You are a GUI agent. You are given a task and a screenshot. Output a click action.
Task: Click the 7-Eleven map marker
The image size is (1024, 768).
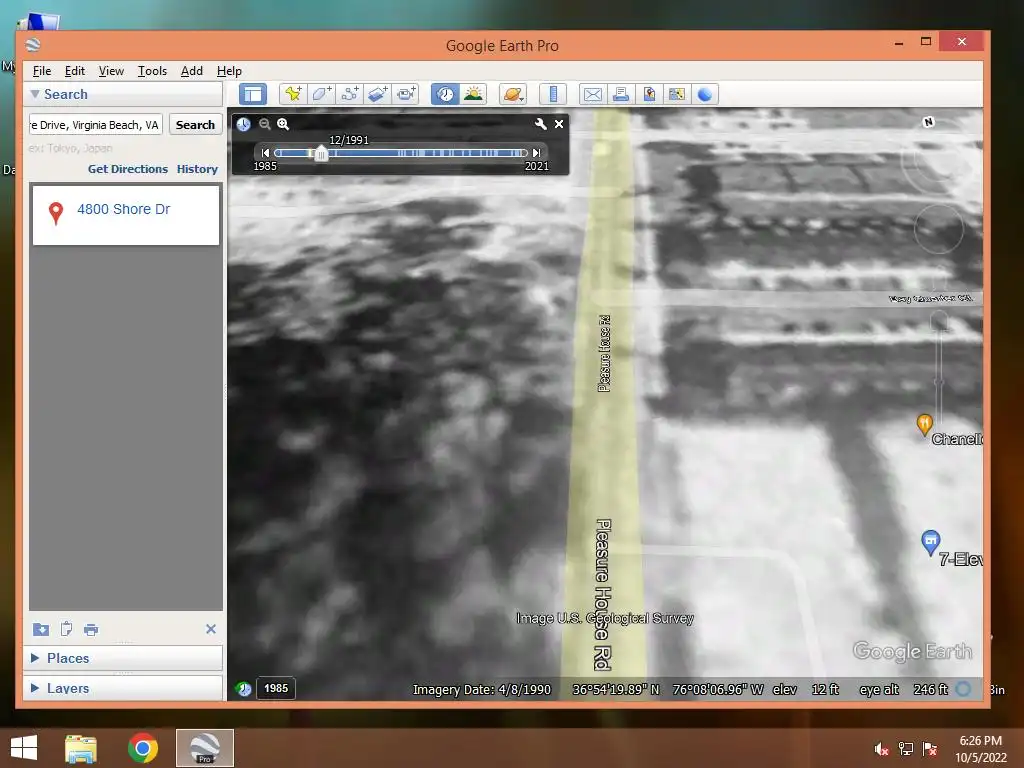tap(931, 542)
